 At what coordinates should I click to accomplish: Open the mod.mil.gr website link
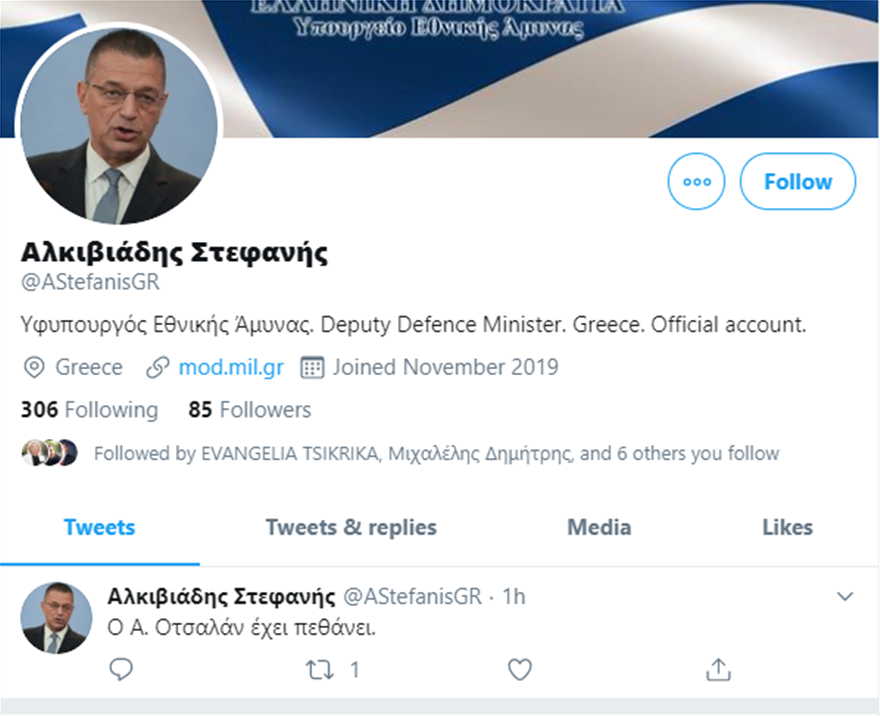coord(231,368)
